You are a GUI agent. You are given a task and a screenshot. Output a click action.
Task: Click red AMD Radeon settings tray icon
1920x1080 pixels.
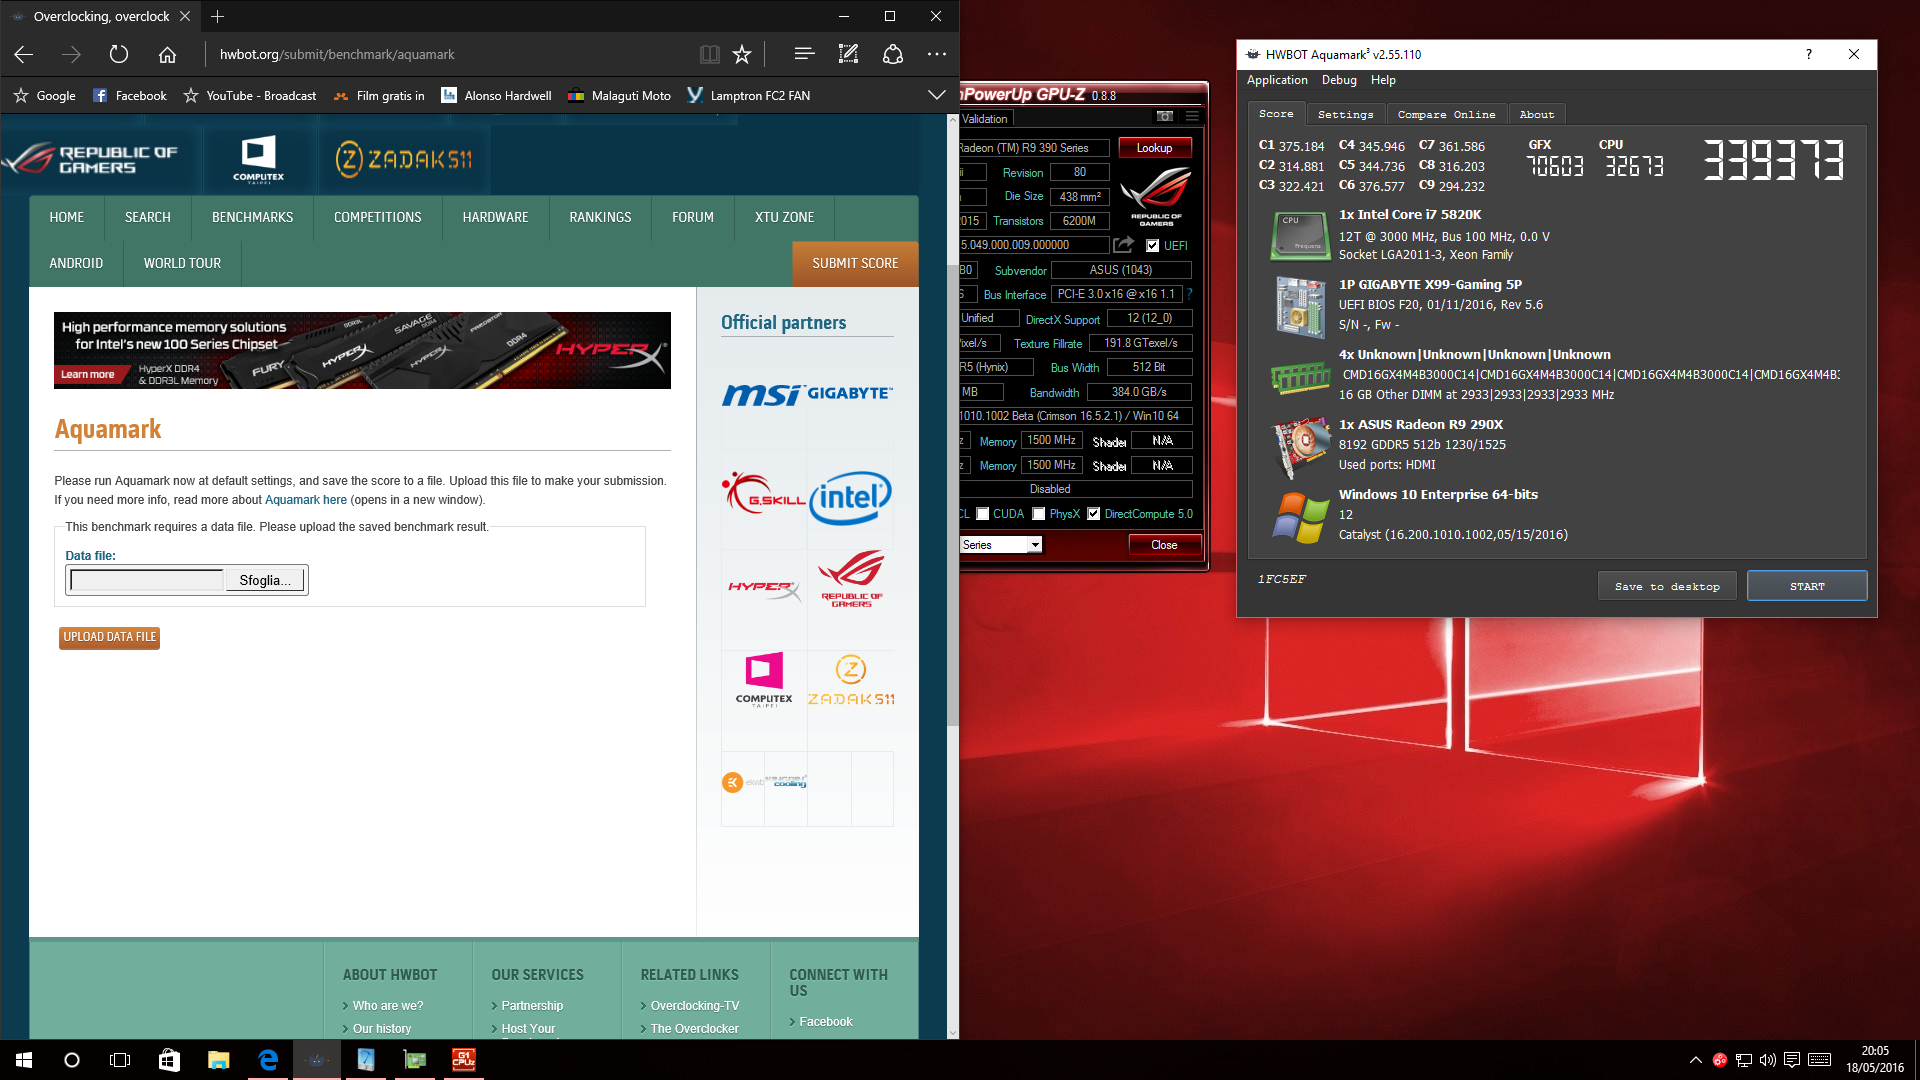click(x=1720, y=1060)
